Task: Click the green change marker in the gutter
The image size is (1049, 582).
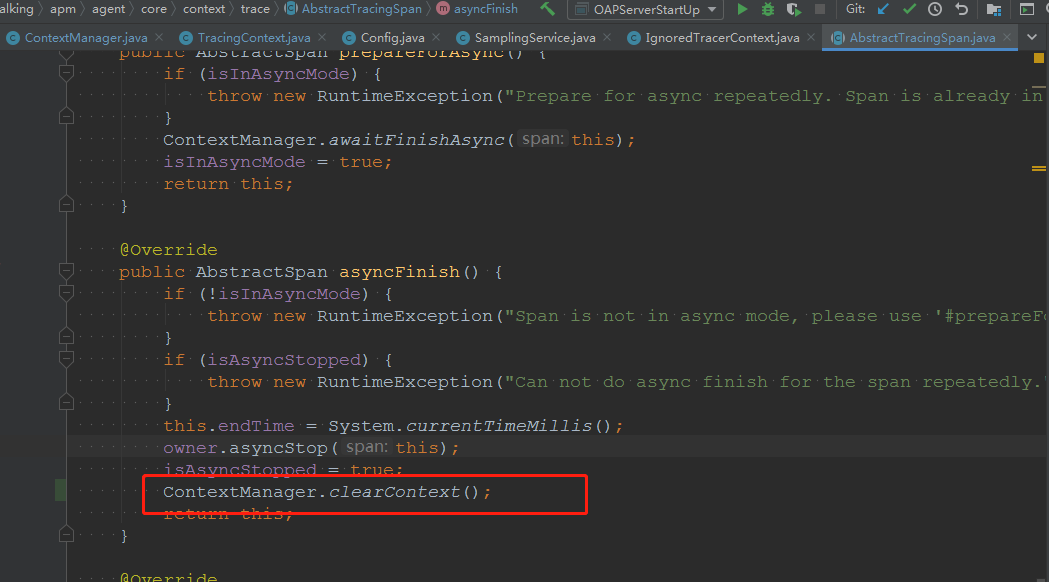Action: point(60,490)
